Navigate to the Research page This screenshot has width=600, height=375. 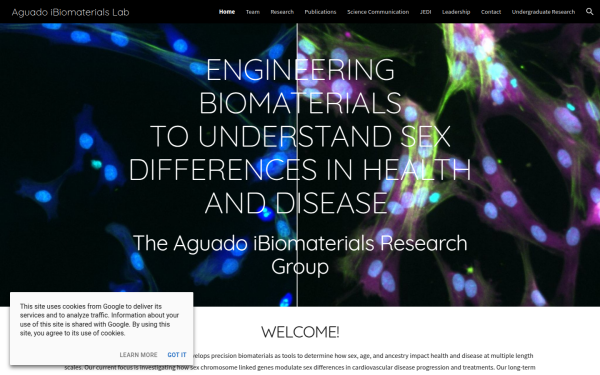point(282,12)
